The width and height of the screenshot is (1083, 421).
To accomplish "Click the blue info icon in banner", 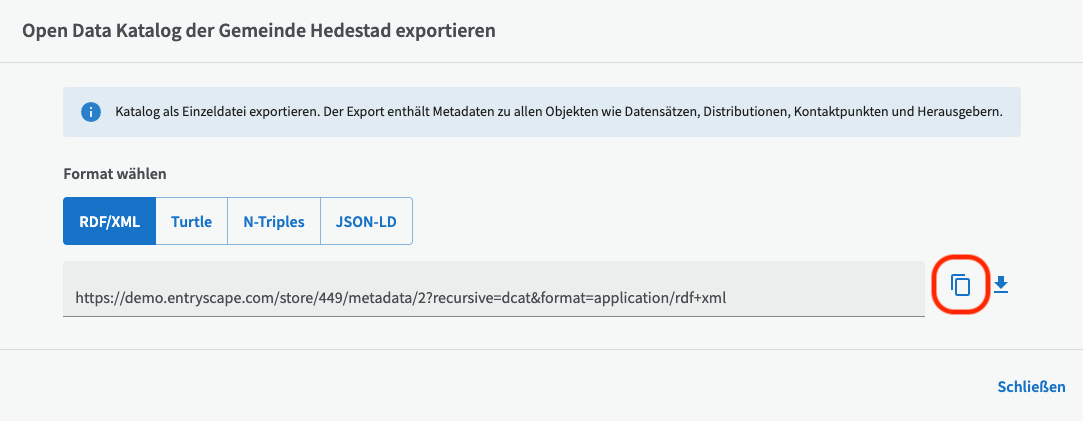I will pos(91,111).
